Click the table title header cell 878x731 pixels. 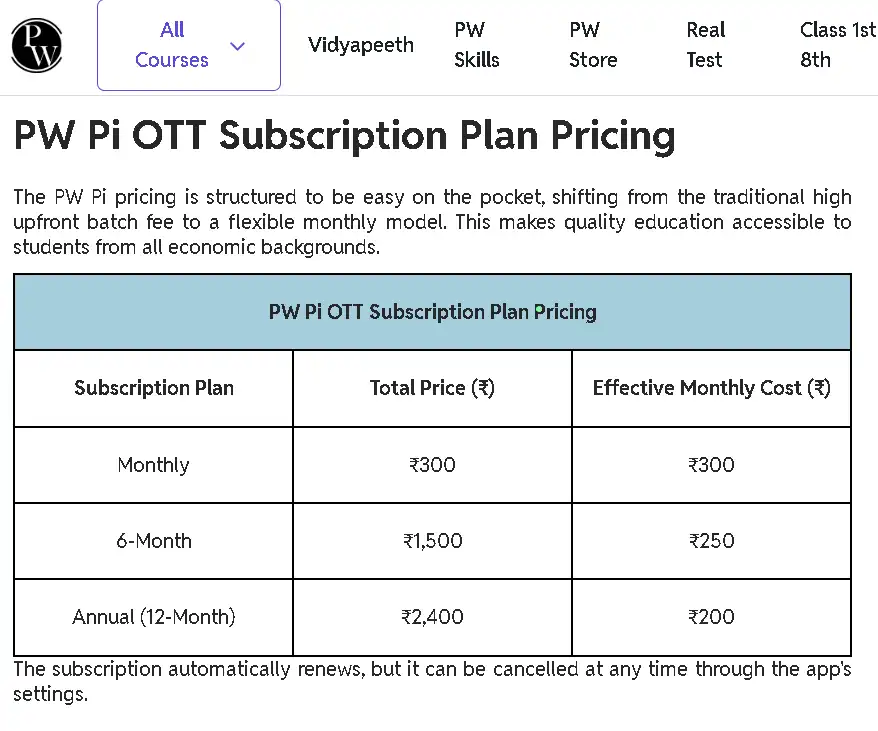tap(432, 312)
